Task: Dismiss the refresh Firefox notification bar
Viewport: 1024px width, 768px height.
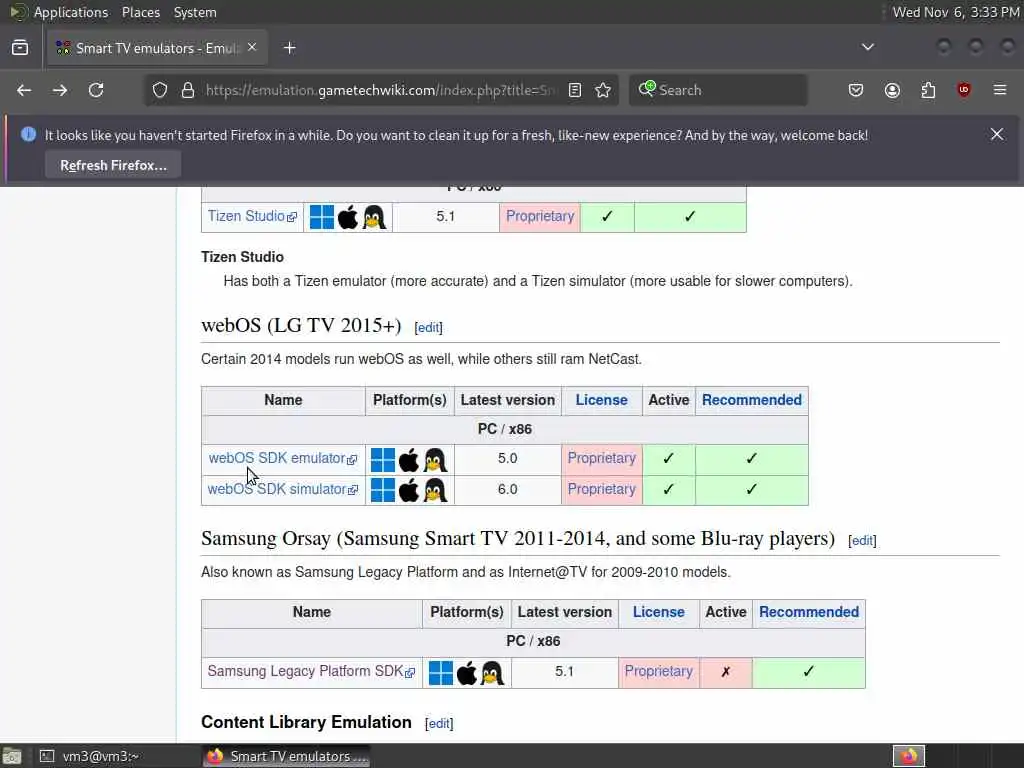Action: click(x=997, y=134)
